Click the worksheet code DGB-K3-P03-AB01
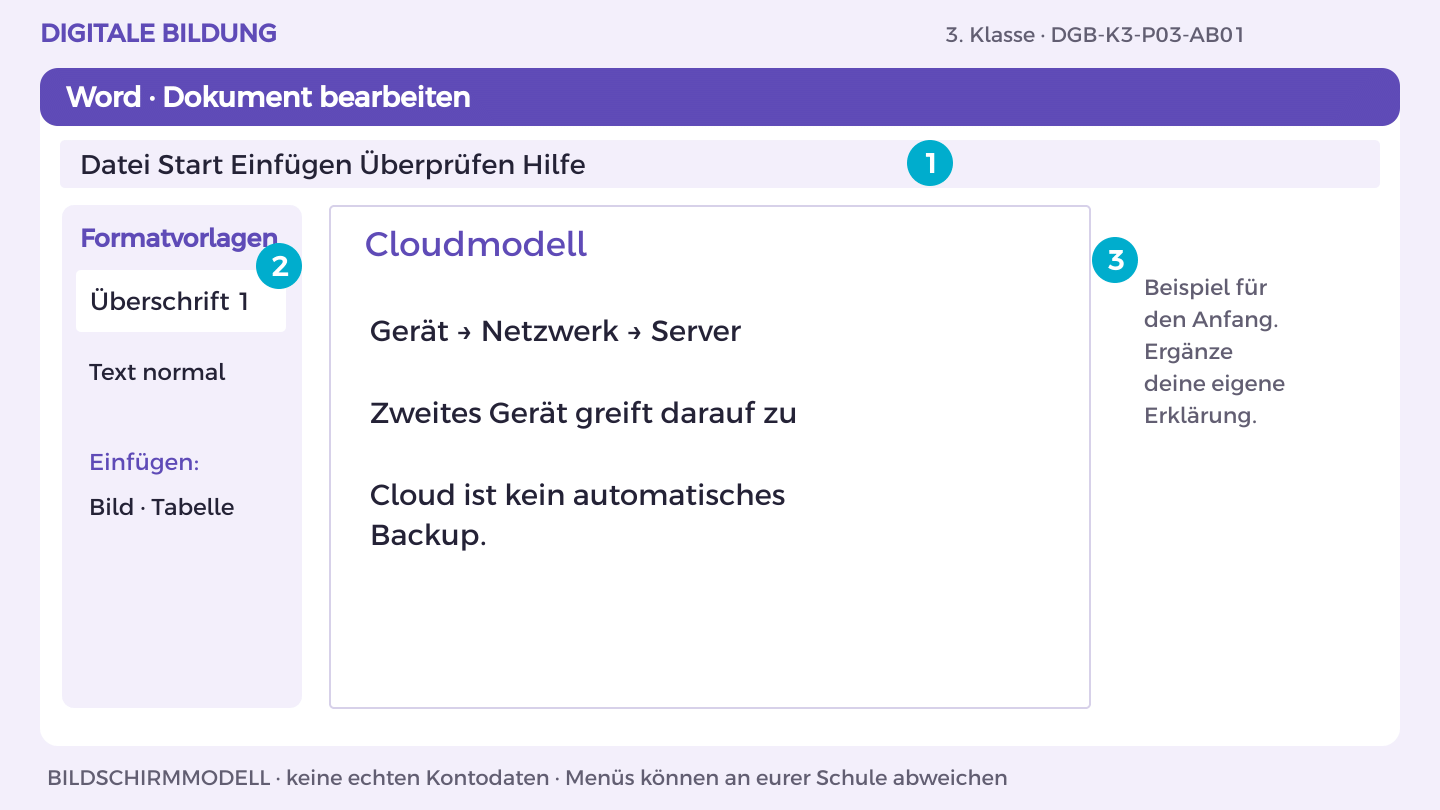 (x=1147, y=35)
